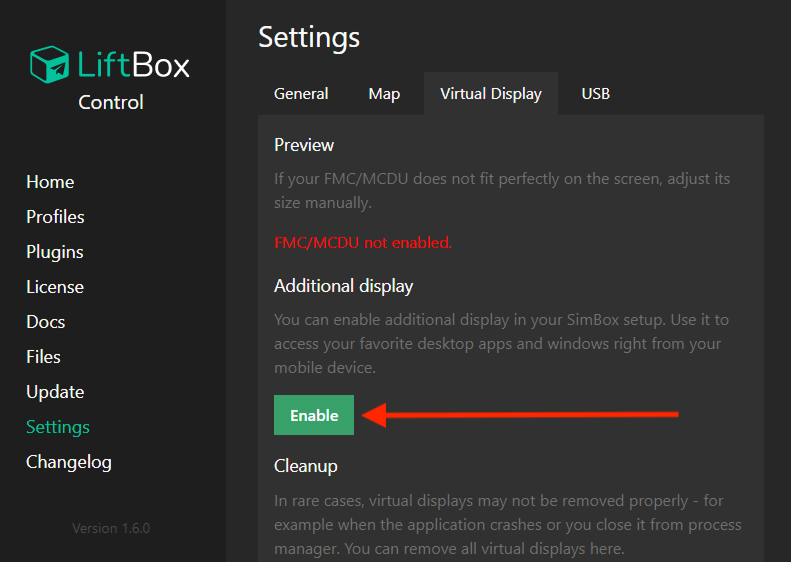
Task: Select License from the sidebar
Action: click(55, 287)
